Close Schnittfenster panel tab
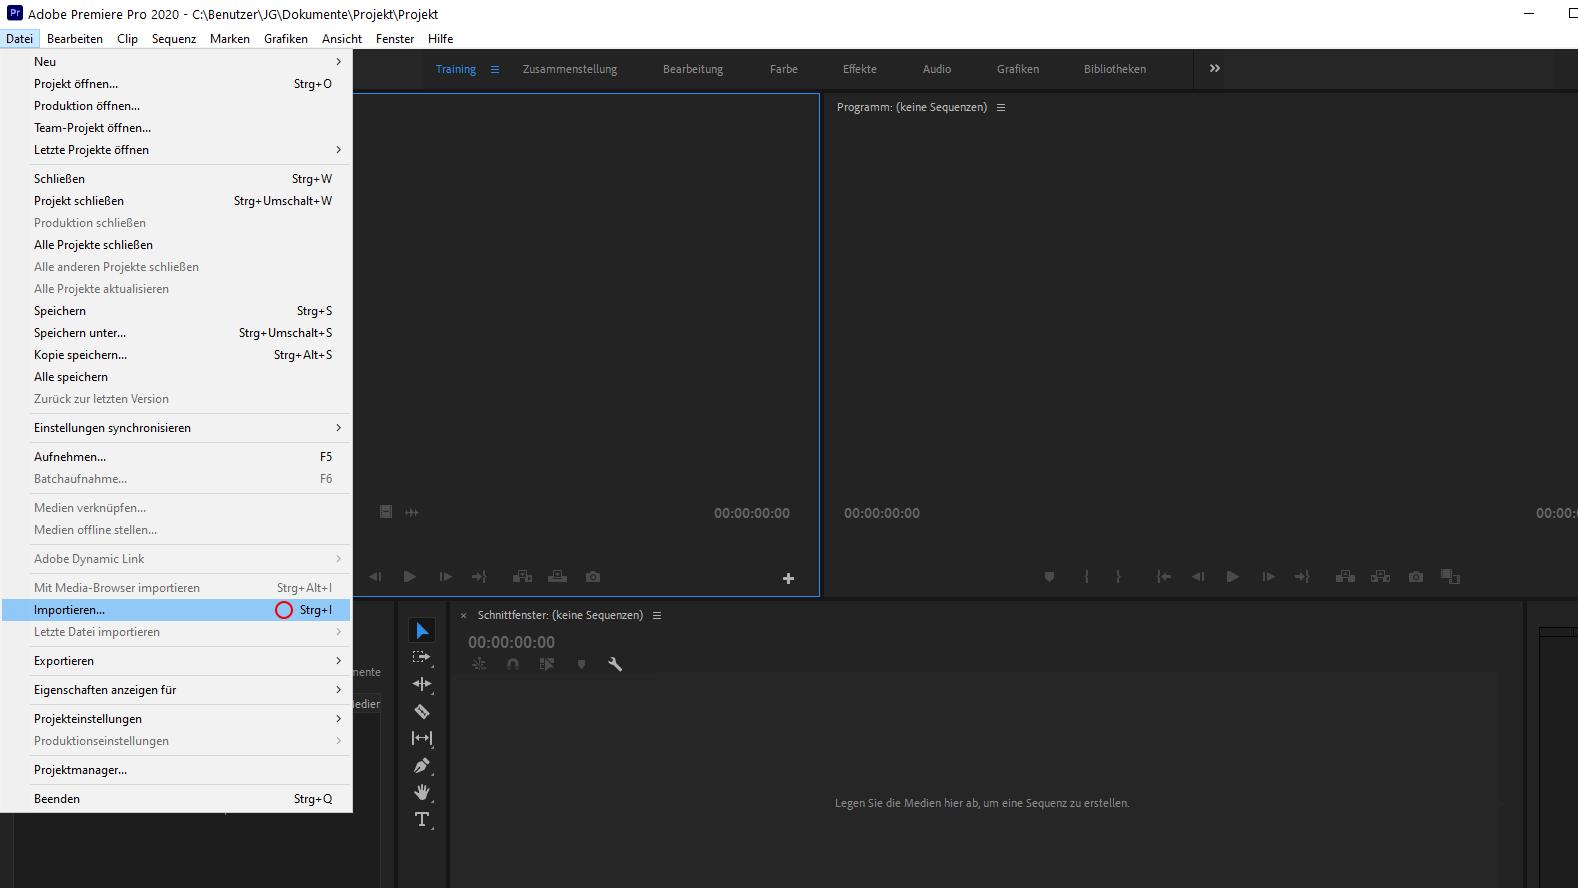 tap(463, 616)
